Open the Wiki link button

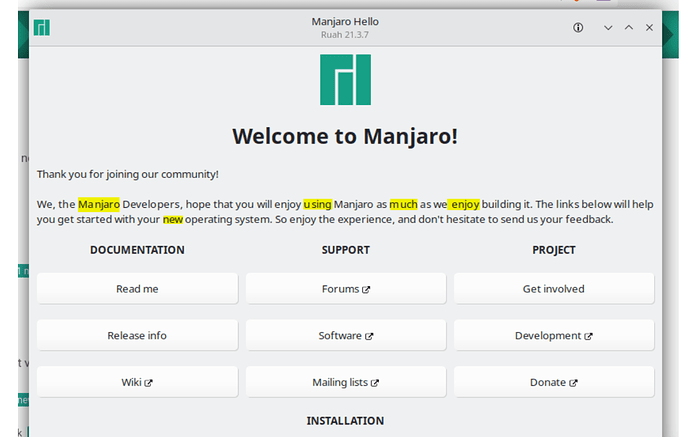tap(137, 382)
